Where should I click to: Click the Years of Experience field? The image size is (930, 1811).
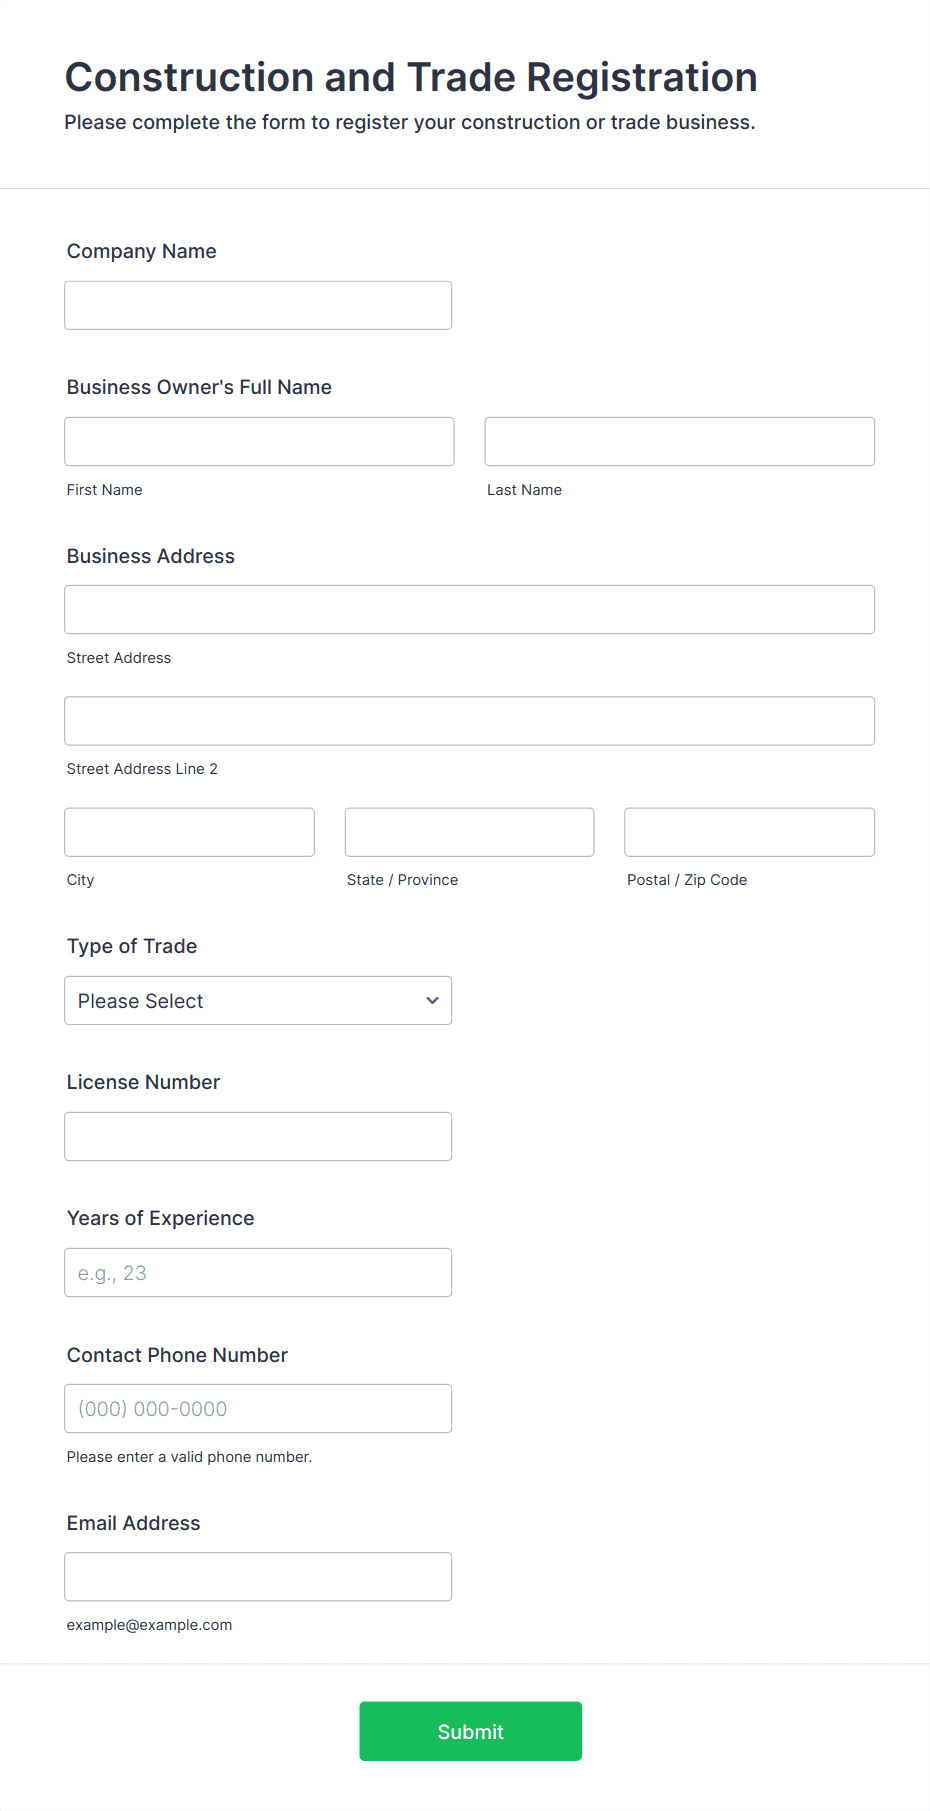pos(258,1273)
